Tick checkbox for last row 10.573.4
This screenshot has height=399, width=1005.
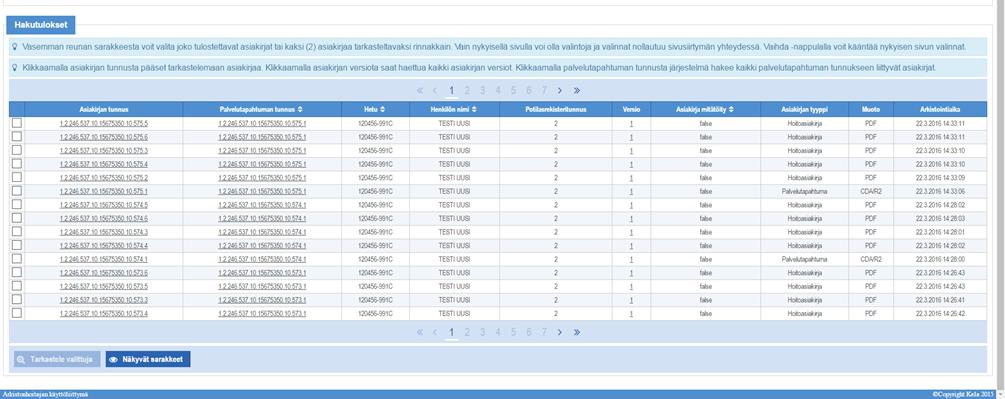click(x=17, y=313)
